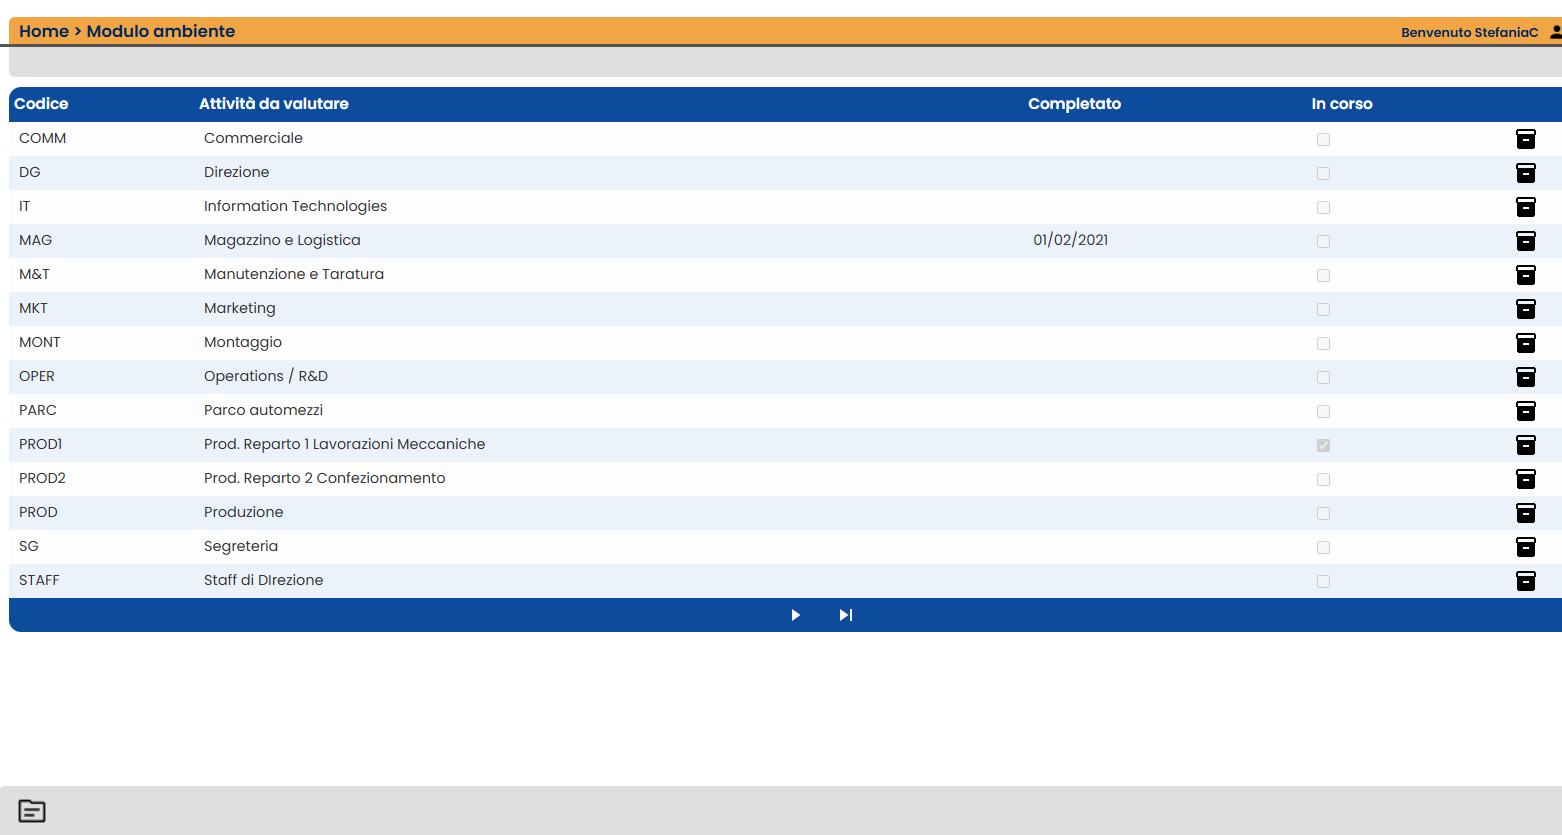Select Information Technologies activity text
1562x835 pixels.
click(x=295, y=206)
